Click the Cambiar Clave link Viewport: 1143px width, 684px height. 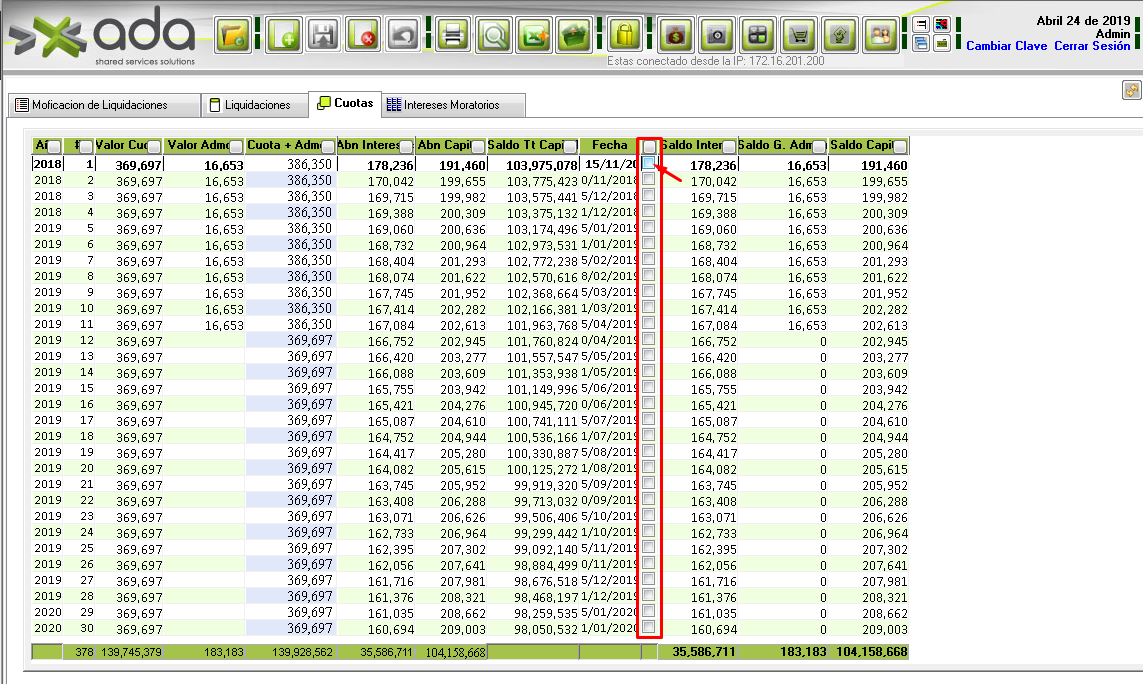click(x=1006, y=46)
